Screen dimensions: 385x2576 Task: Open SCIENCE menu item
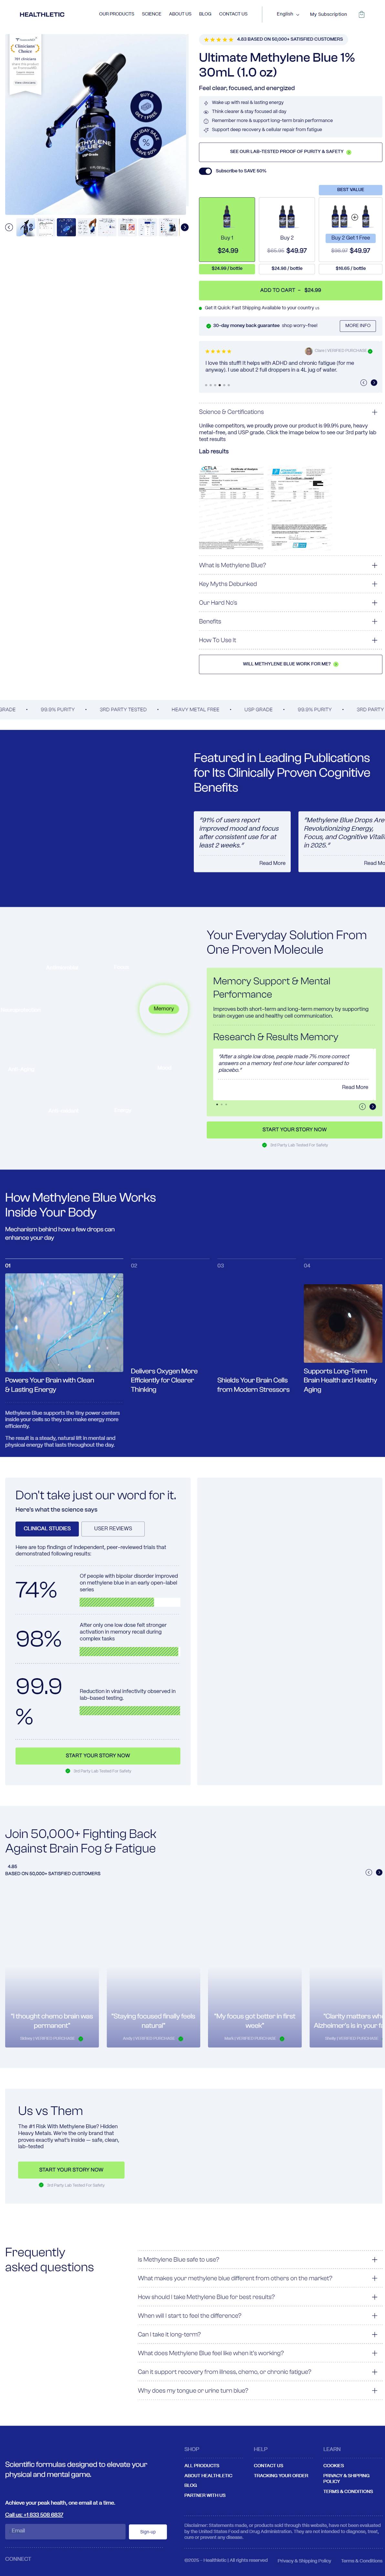coord(151,14)
